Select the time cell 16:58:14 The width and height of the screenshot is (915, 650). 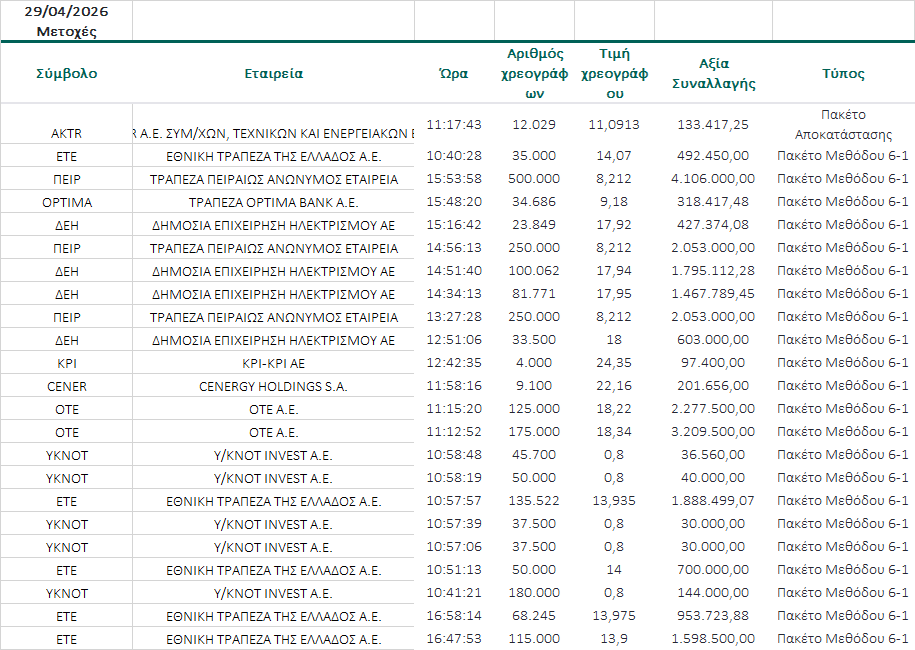[x=454, y=616]
